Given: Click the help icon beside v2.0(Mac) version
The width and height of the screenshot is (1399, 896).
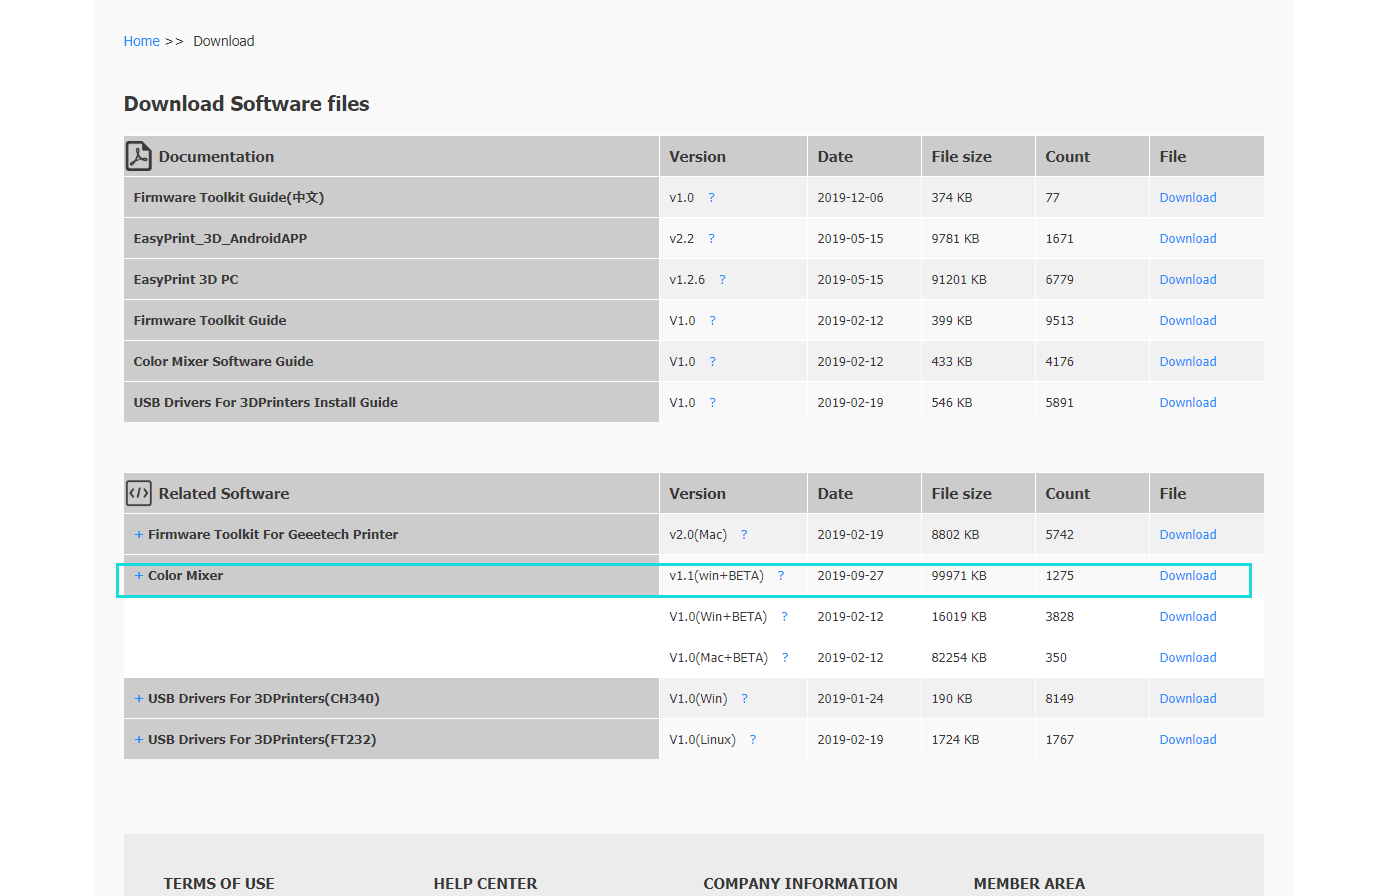Looking at the screenshot, I should (x=744, y=535).
